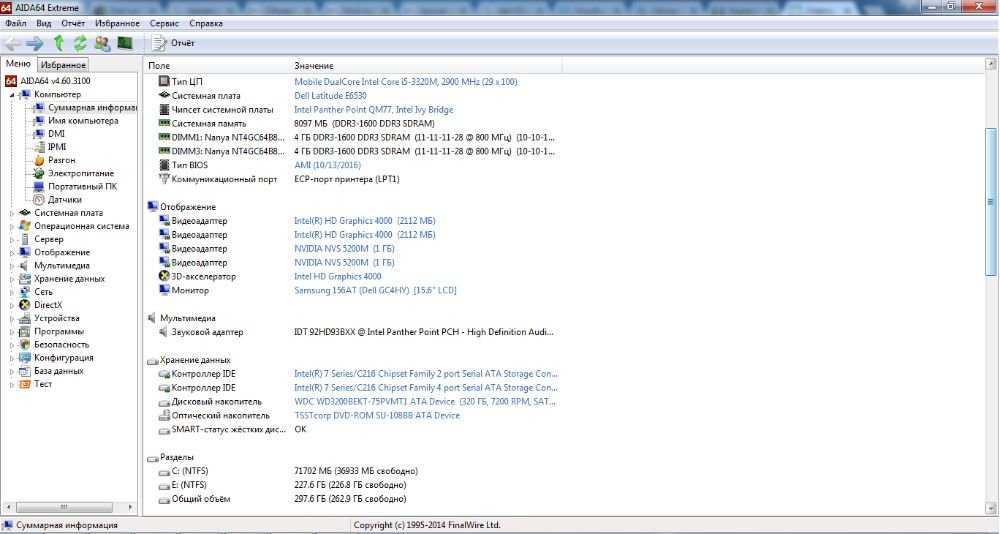Open the Mobile DualCore Intel Core i5-3320M link
Screen dimensions: 1000x534
[406, 82]
